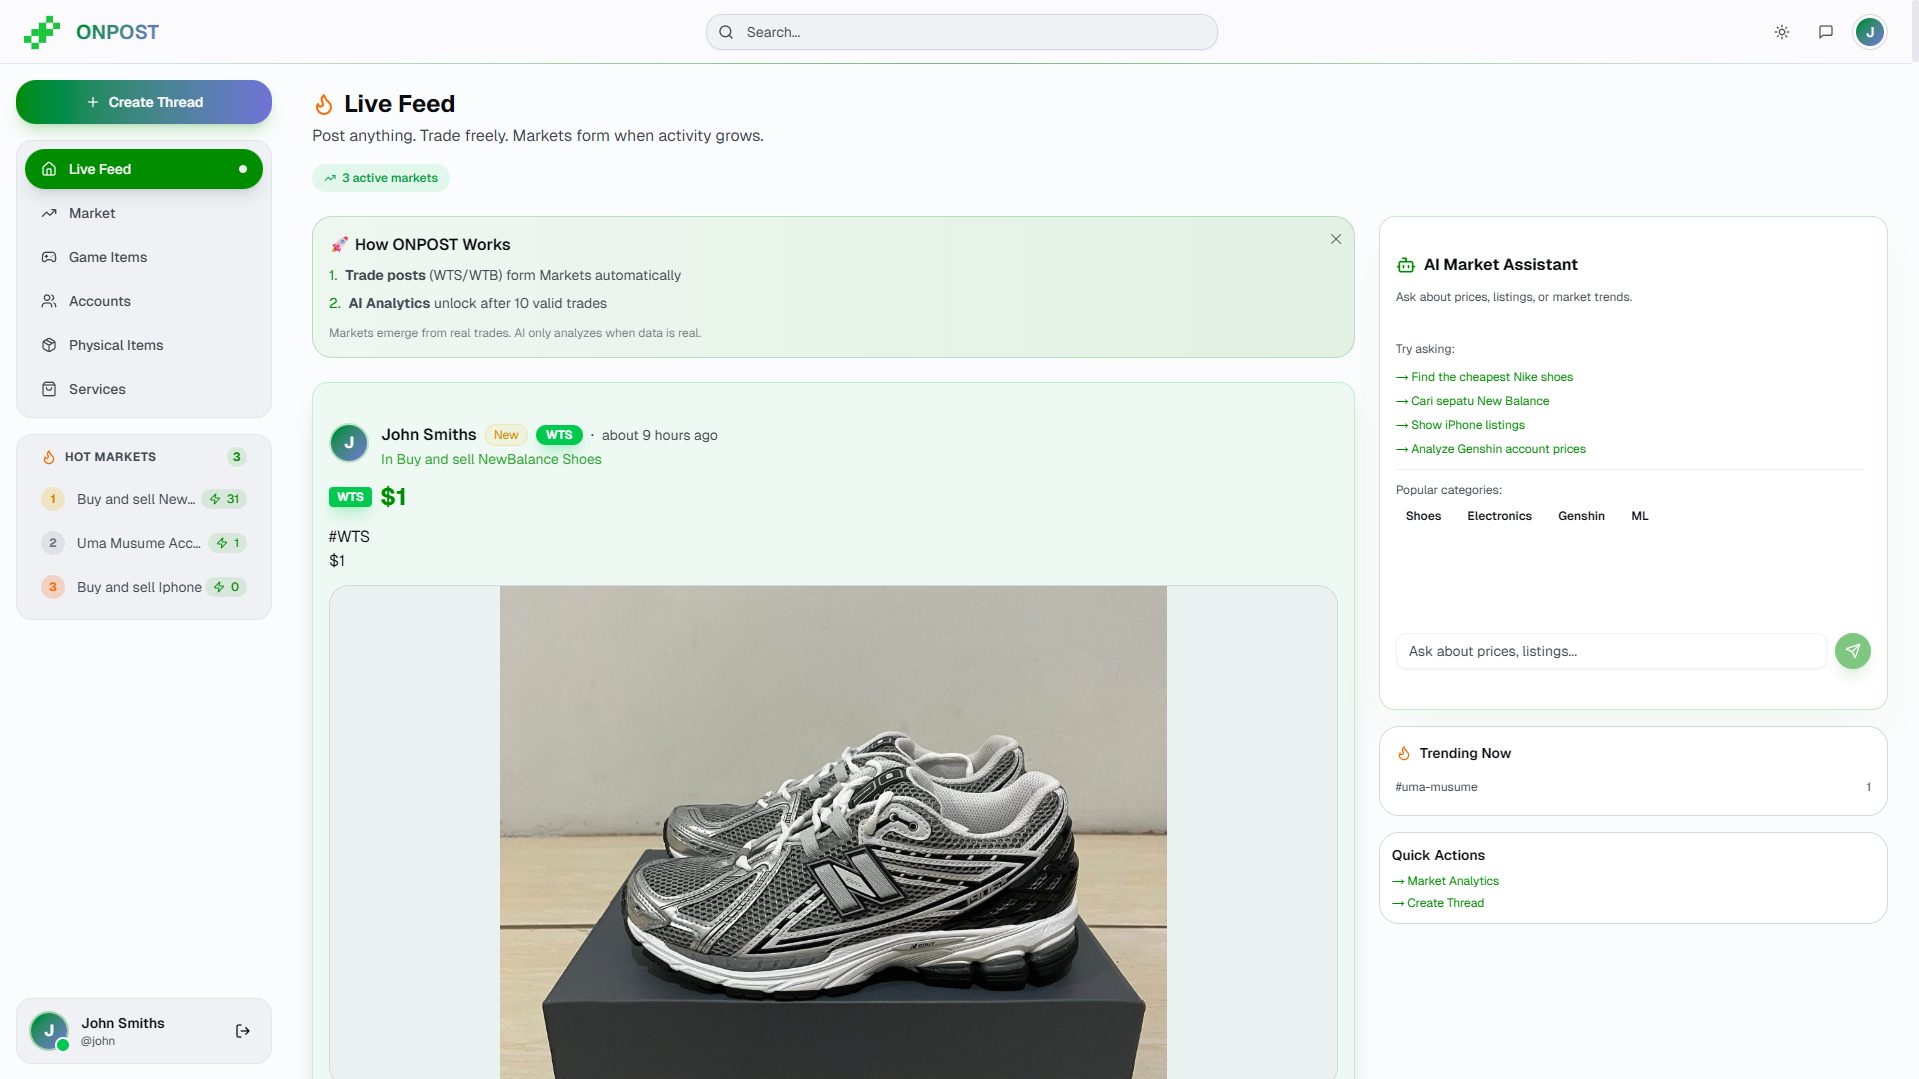This screenshot has height=1079, width=1919.
Task: Open the New Balance shoe photo
Action: coord(833,832)
